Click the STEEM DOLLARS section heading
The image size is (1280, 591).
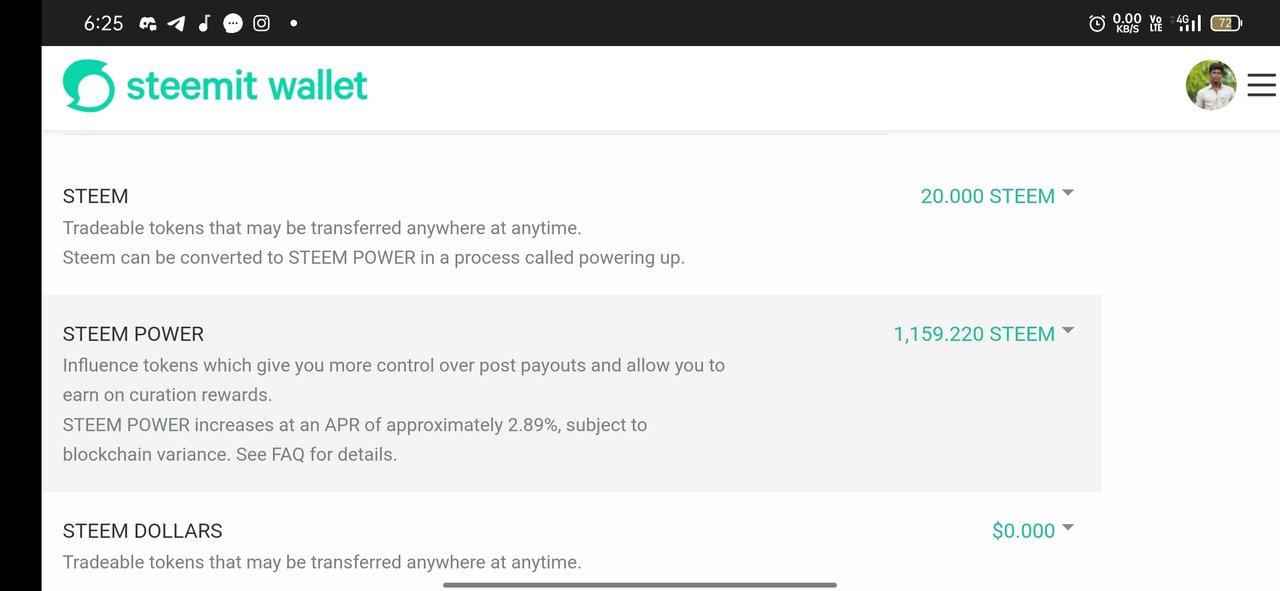[x=142, y=531]
